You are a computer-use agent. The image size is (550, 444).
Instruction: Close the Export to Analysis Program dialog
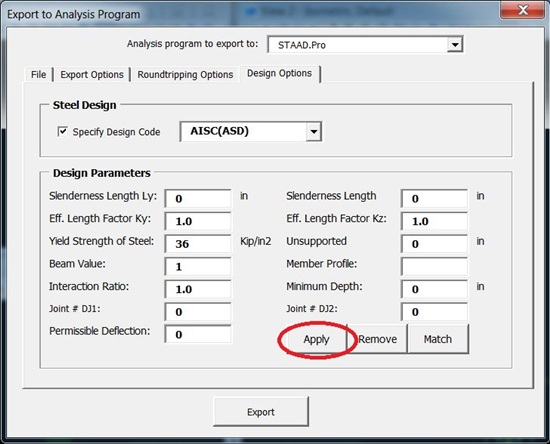pyautogui.click(x=523, y=10)
